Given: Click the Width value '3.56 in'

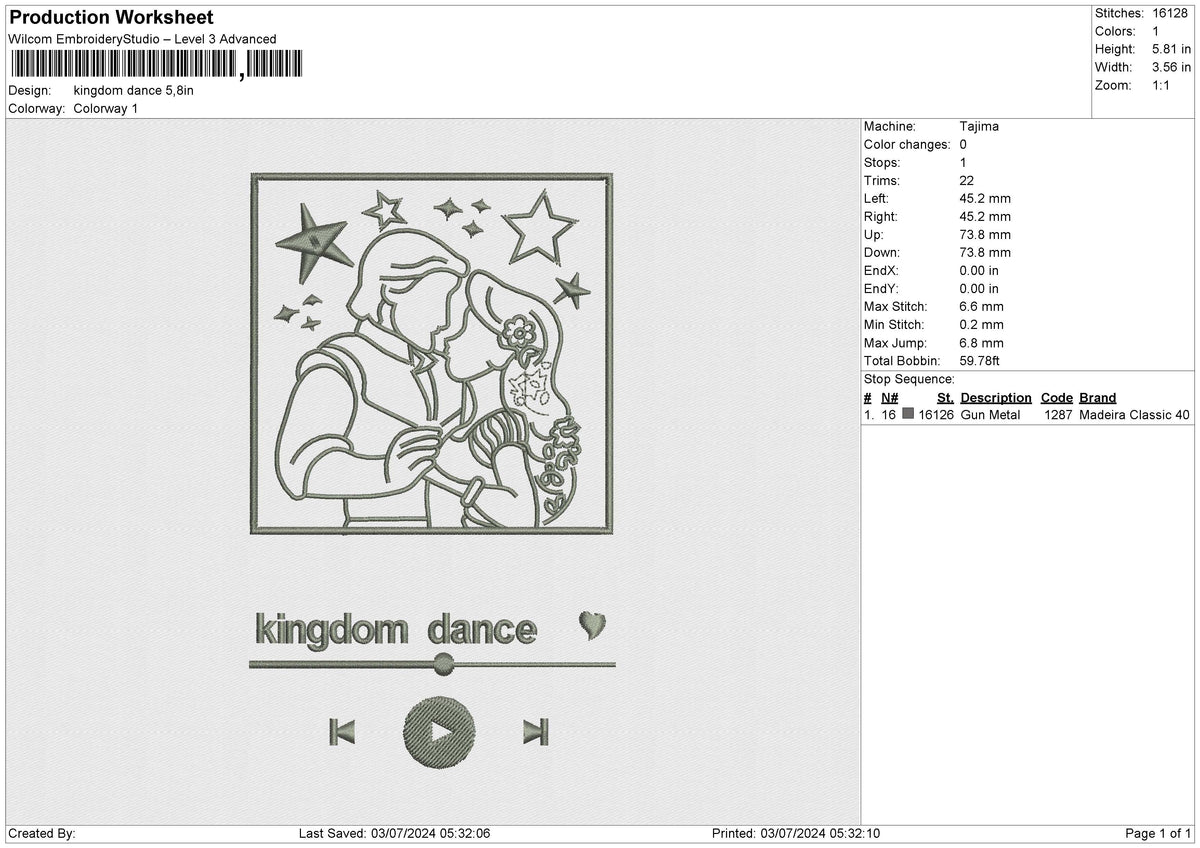Looking at the screenshot, I should [1172, 67].
